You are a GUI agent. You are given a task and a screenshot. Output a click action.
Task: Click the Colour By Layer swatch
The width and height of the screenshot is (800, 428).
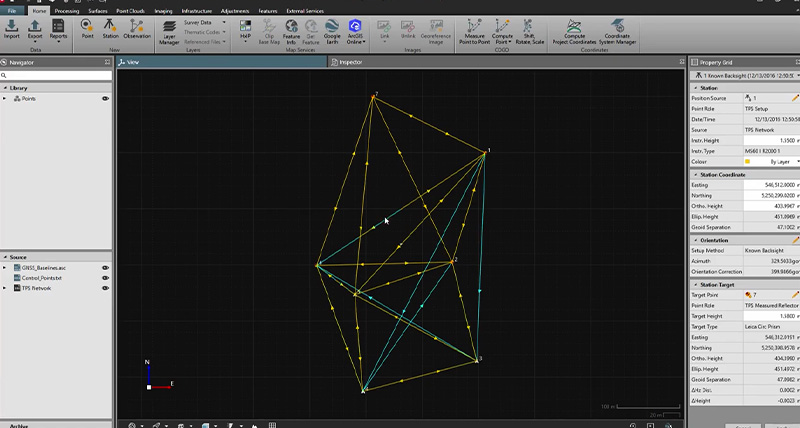[746, 160]
